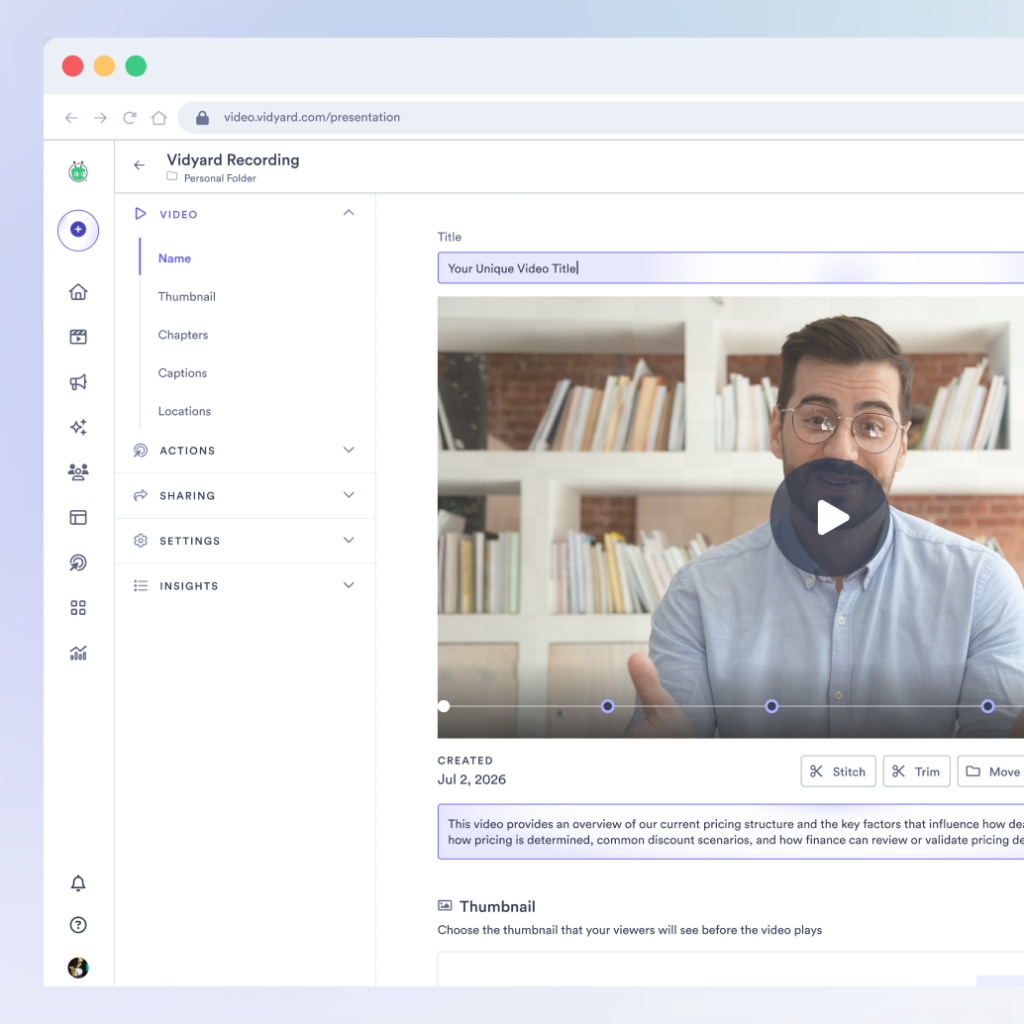
Task: Click the padlock icon in address bar
Action: point(202,118)
